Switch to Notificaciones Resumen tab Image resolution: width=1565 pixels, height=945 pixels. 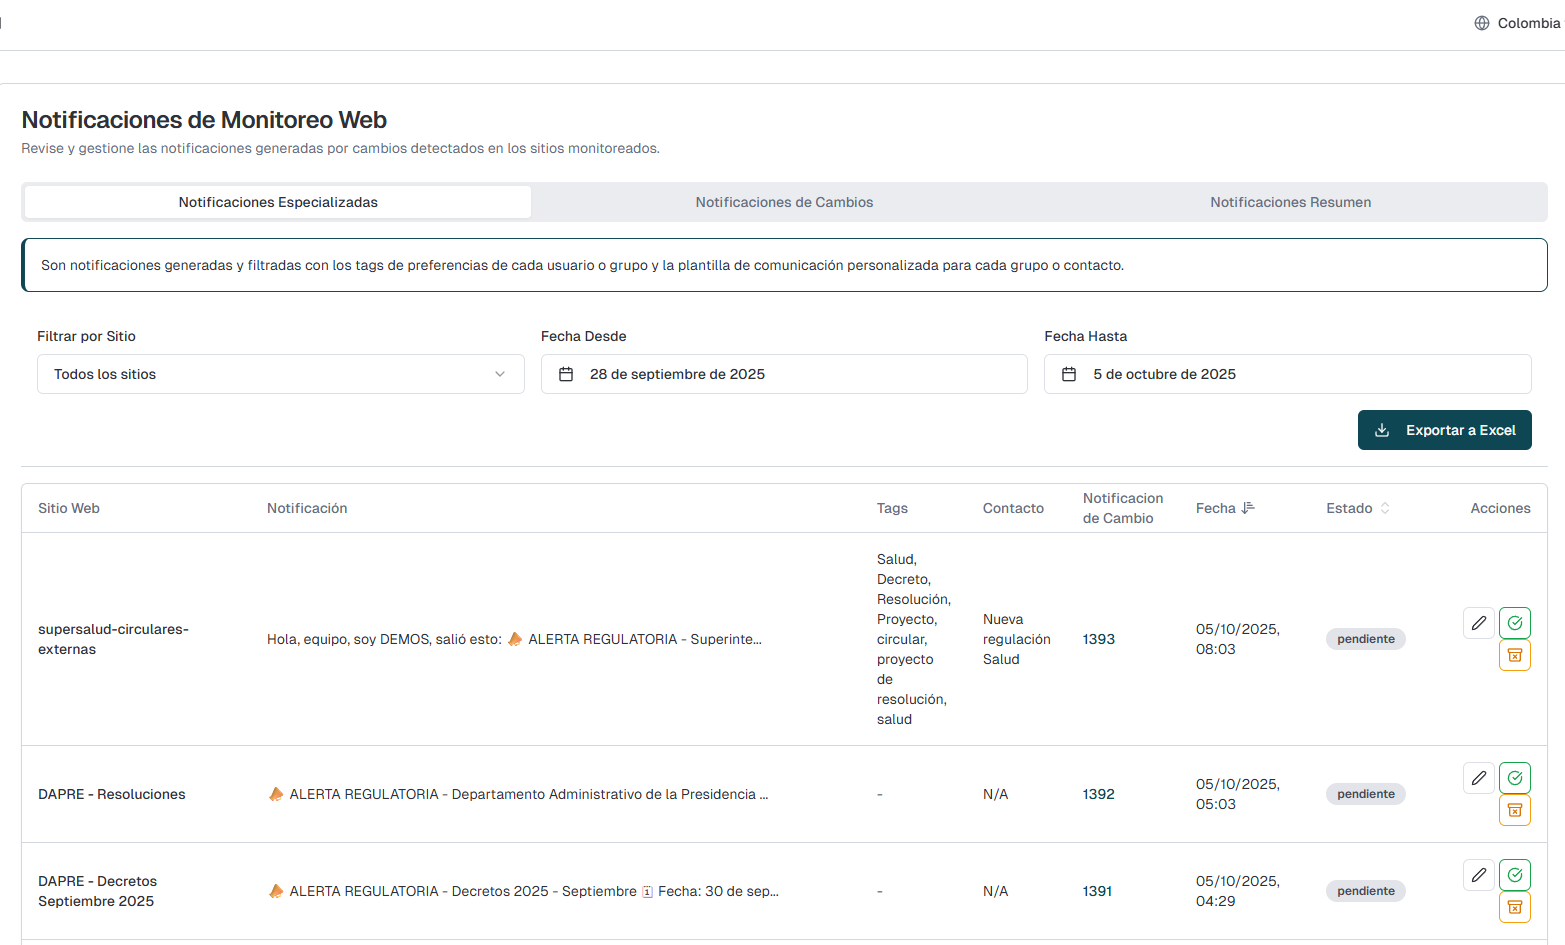(1290, 202)
